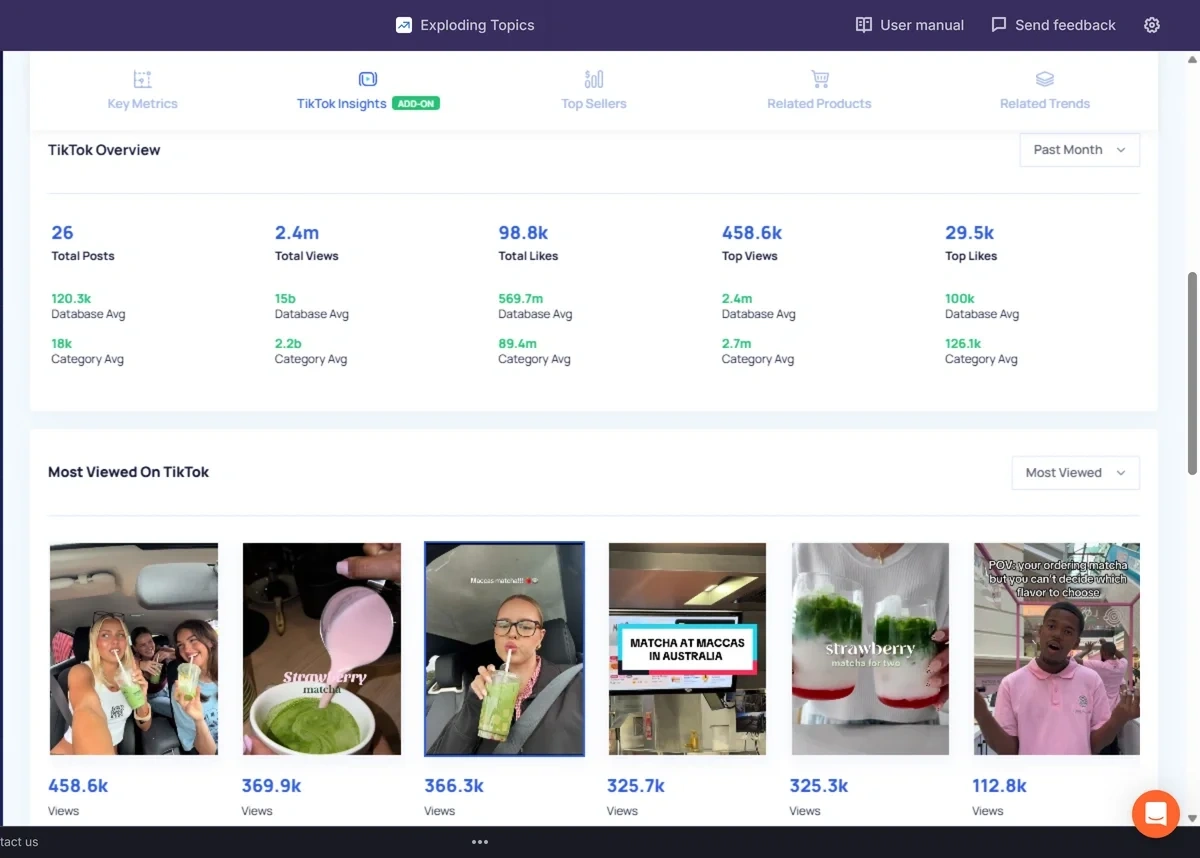Select the Top Sellers chart icon

click(x=593, y=78)
